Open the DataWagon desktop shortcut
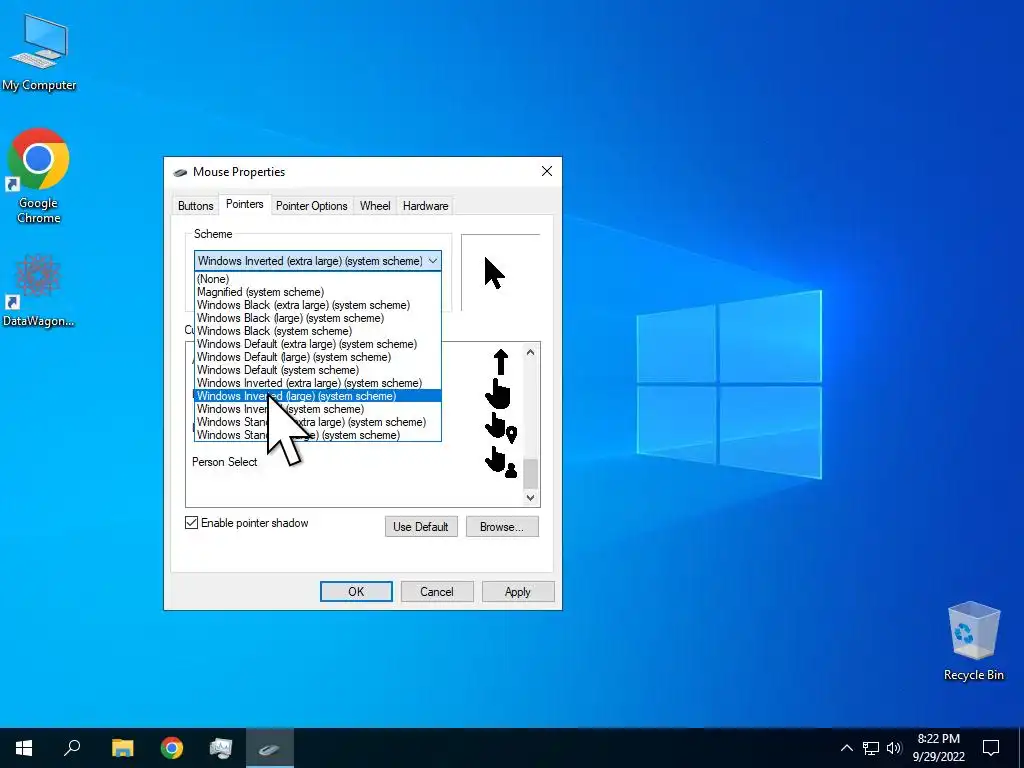 pyautogui.click(x=38, y=291)
